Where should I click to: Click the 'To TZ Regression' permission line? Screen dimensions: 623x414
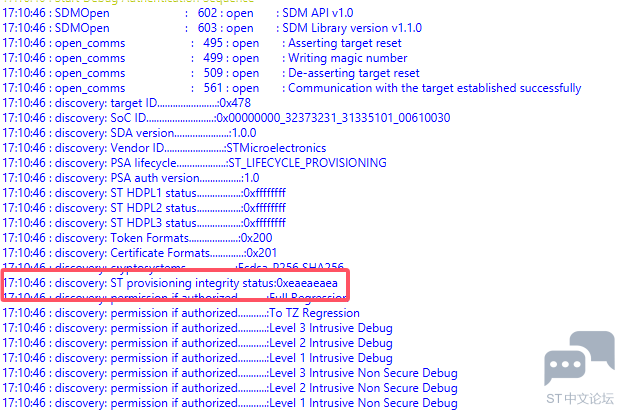click(181, 313)
